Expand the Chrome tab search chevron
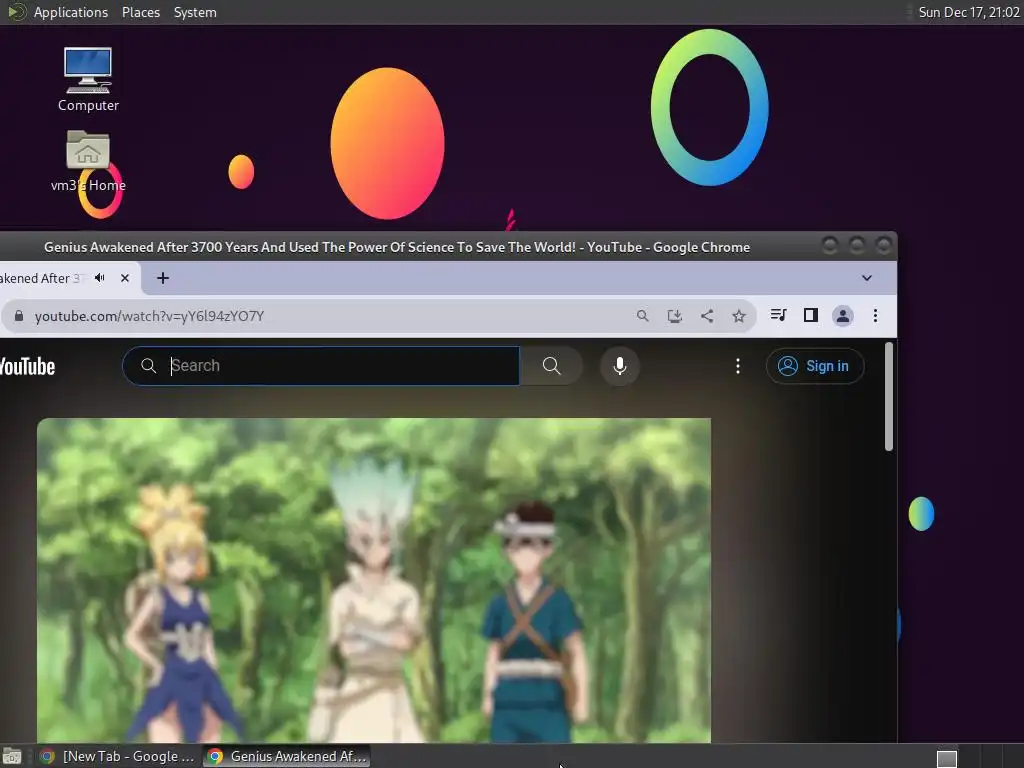The width and height of the screenshot is (1024, 768). coord(867,278)
